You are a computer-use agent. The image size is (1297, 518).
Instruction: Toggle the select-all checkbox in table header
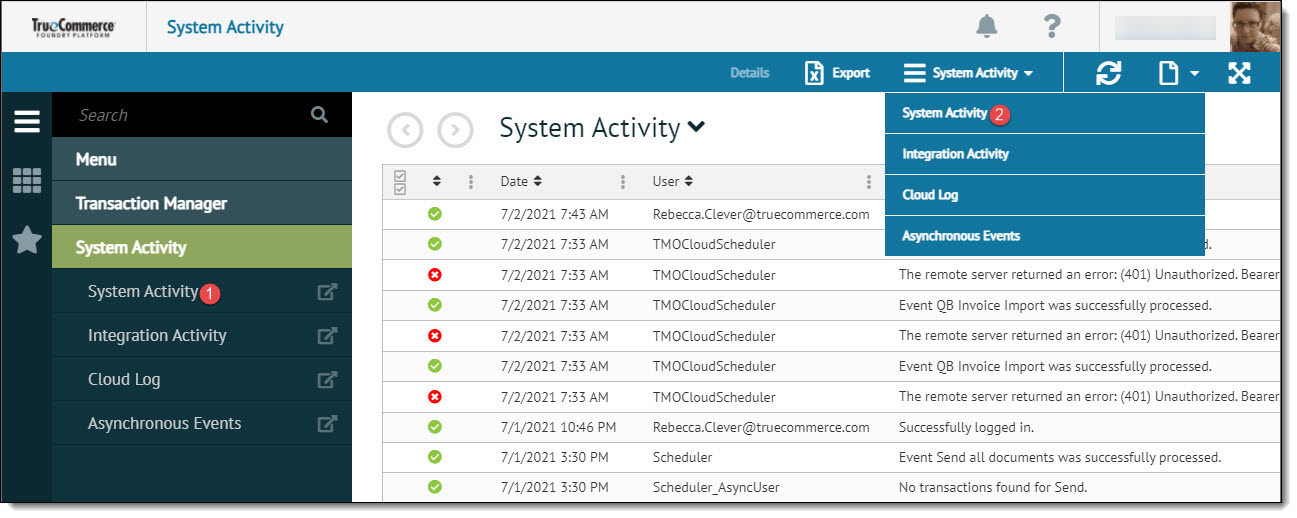click(400, 182)
